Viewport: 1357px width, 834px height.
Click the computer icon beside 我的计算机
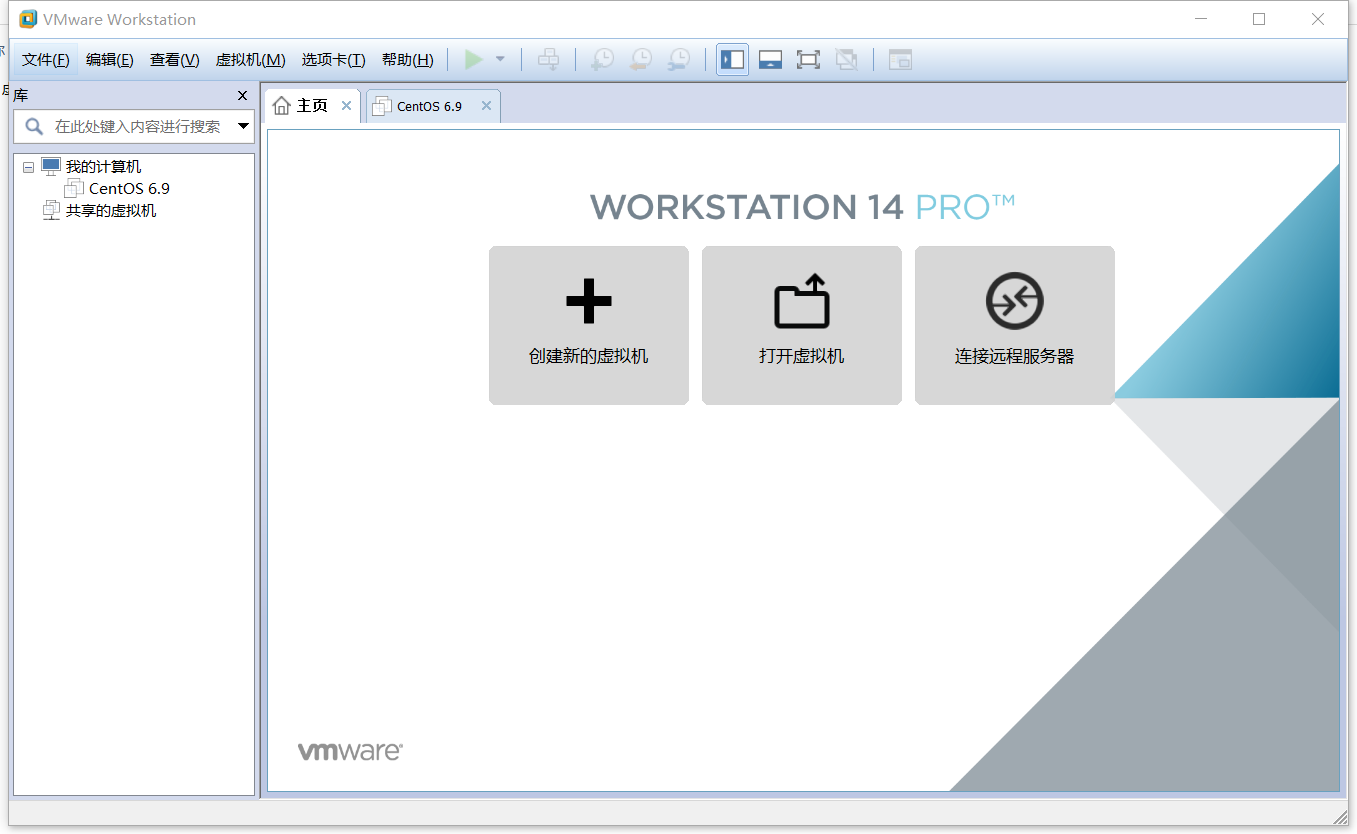(51, 167)
